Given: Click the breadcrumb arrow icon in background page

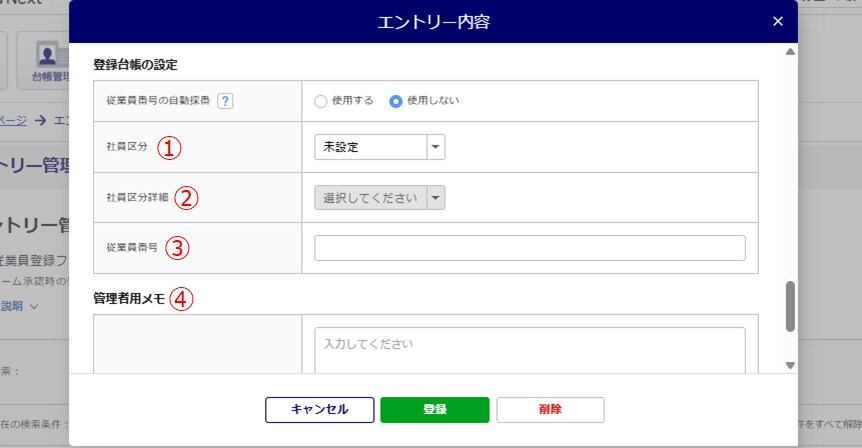Looking at the screenshot, I should click(40, 120).
